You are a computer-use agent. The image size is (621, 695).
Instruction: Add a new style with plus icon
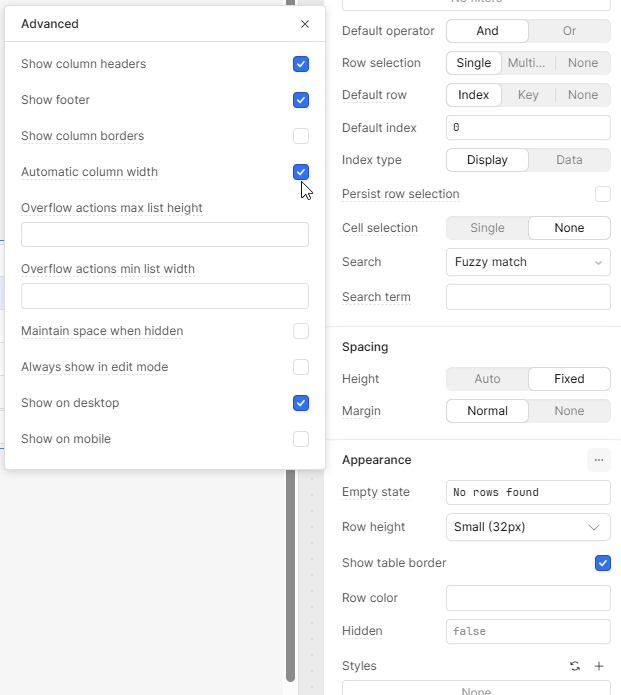[599, 666]
